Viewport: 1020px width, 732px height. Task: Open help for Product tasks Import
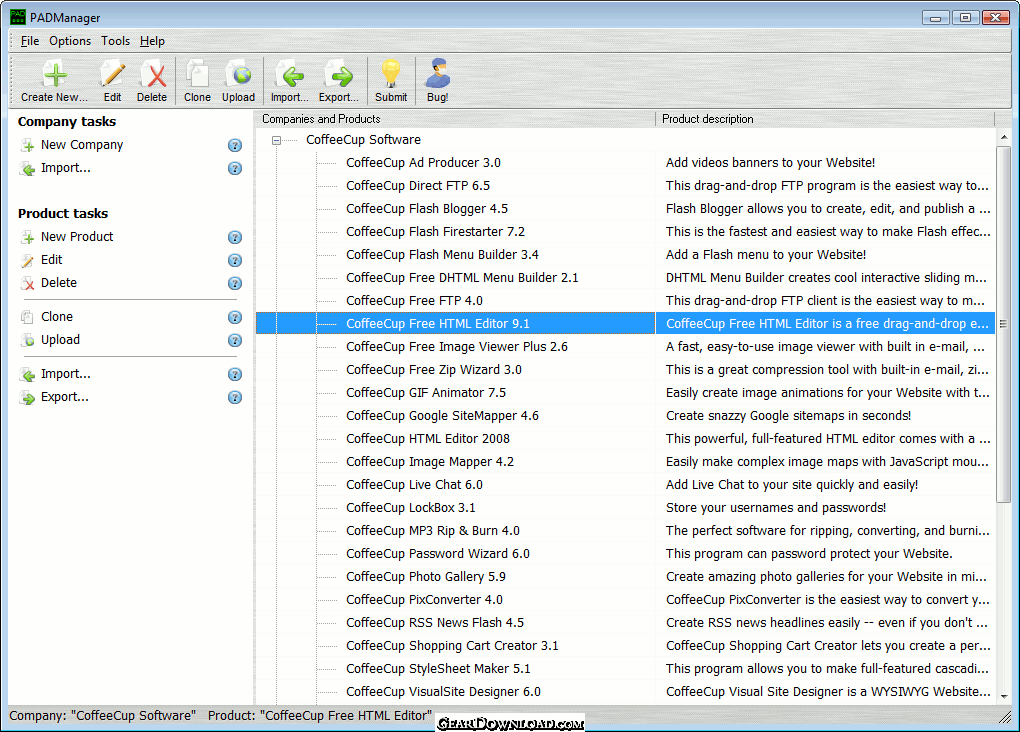coord(235,374)
